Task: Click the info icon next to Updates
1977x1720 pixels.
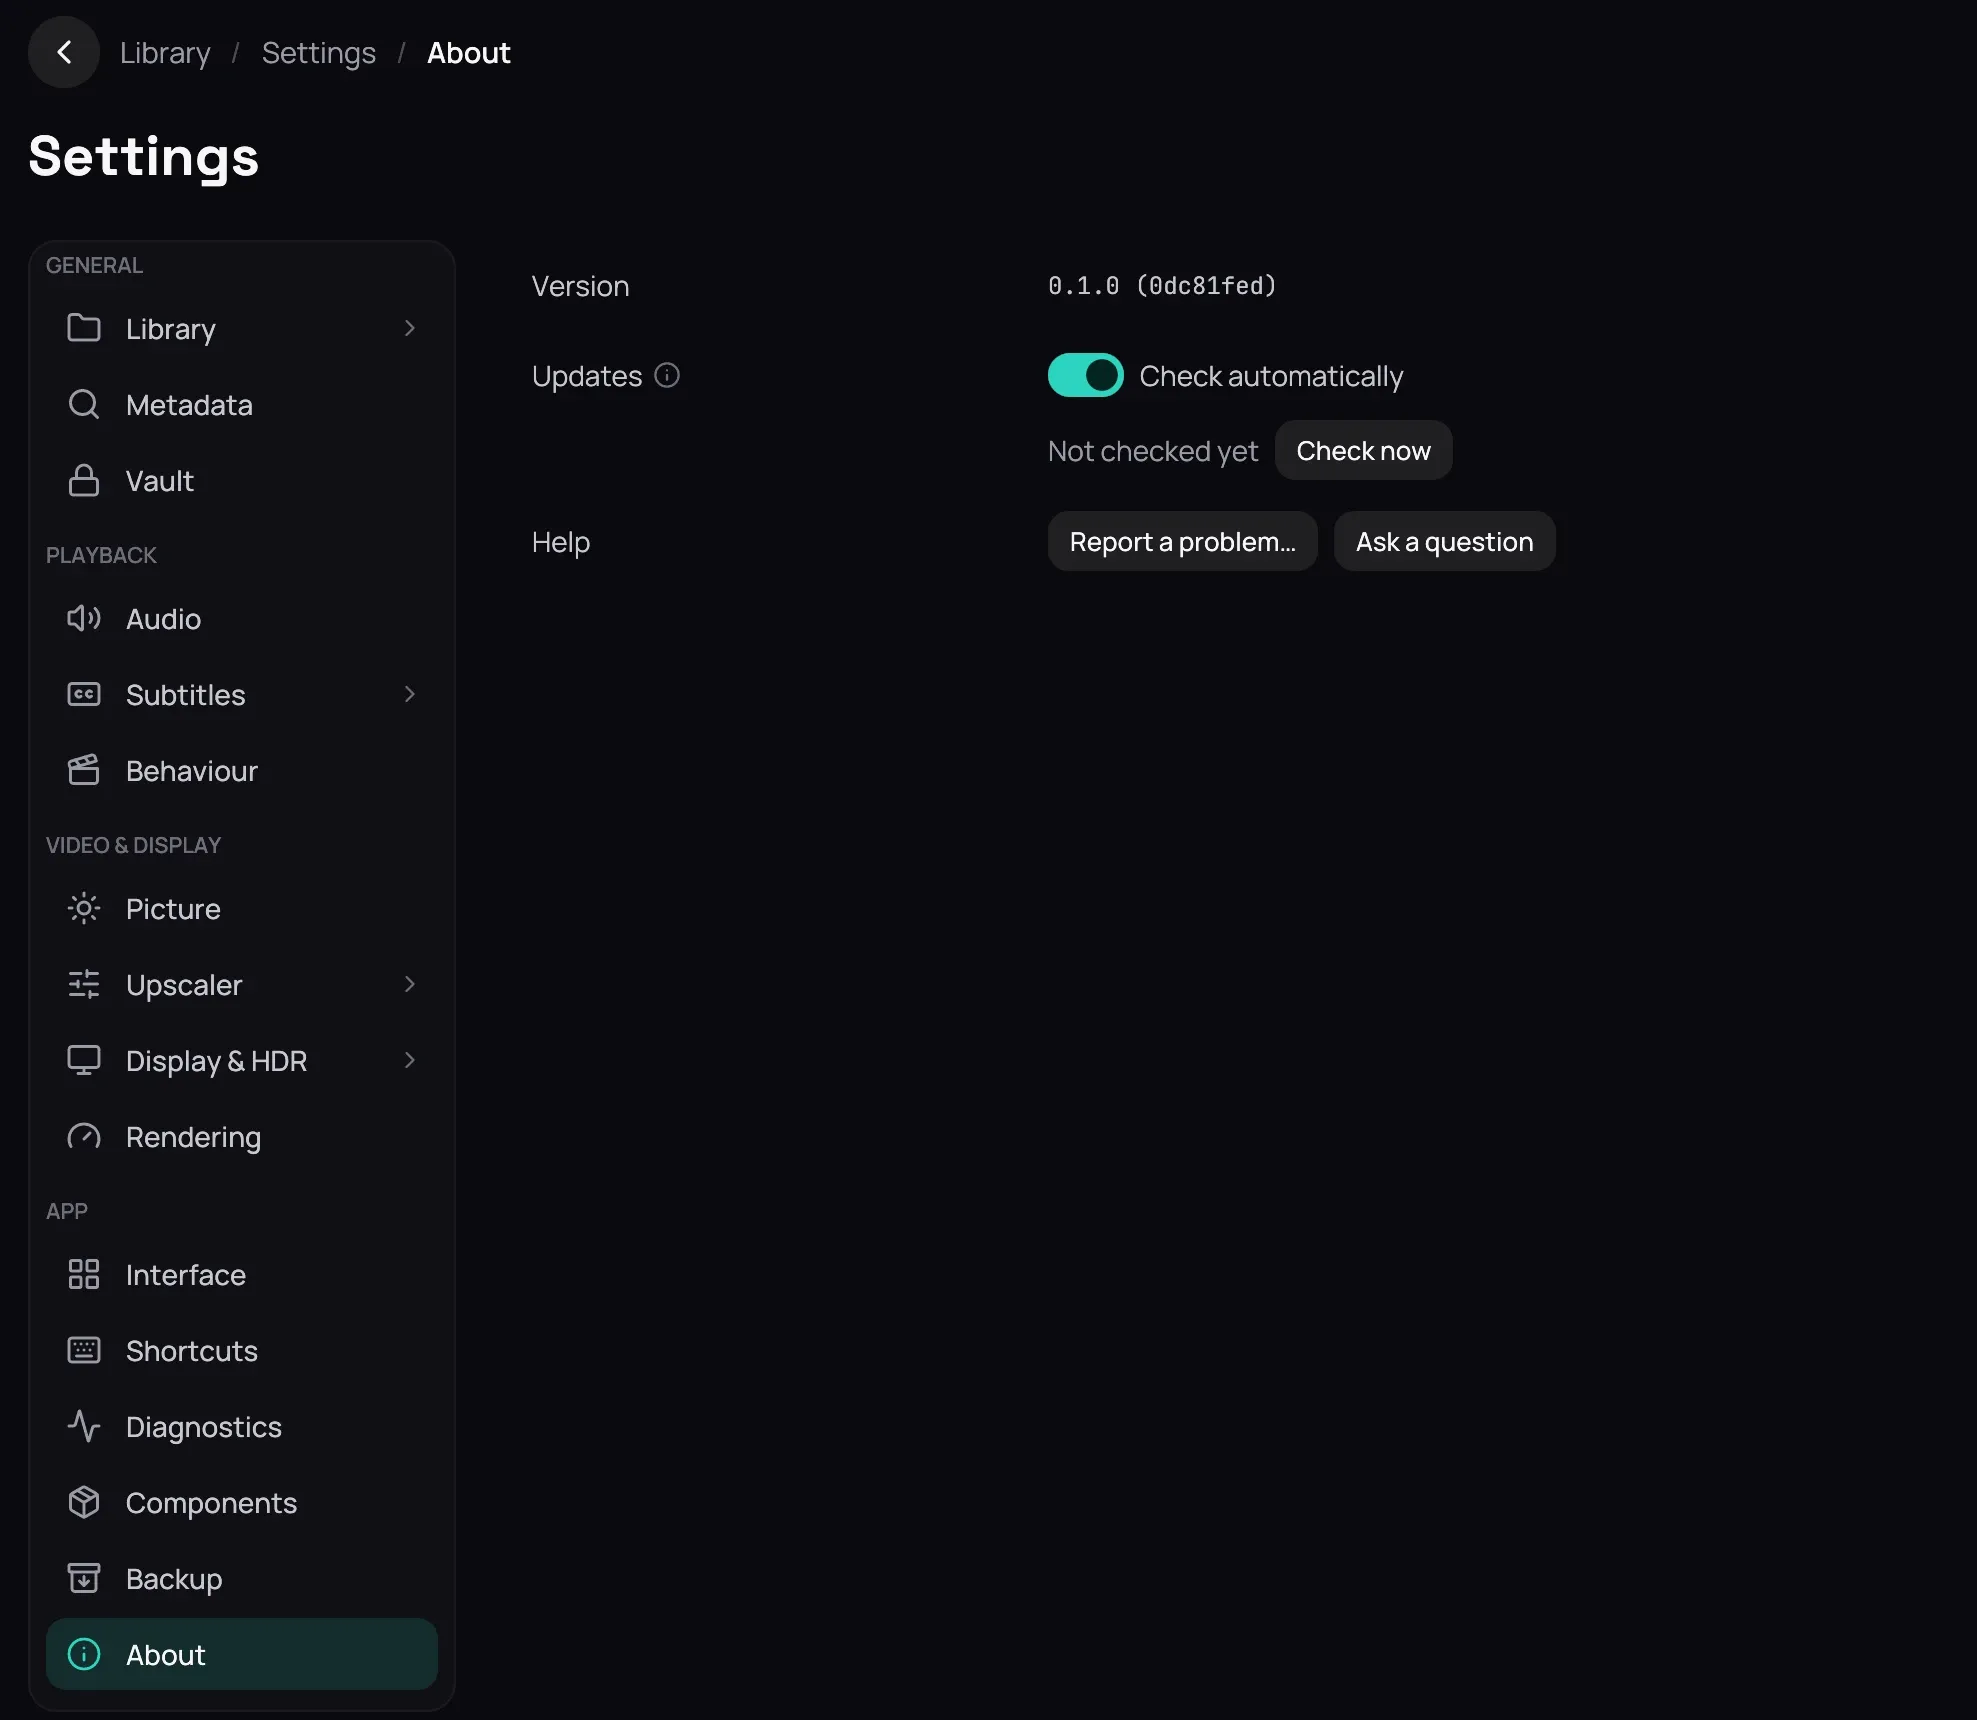Action: point(667,375)
